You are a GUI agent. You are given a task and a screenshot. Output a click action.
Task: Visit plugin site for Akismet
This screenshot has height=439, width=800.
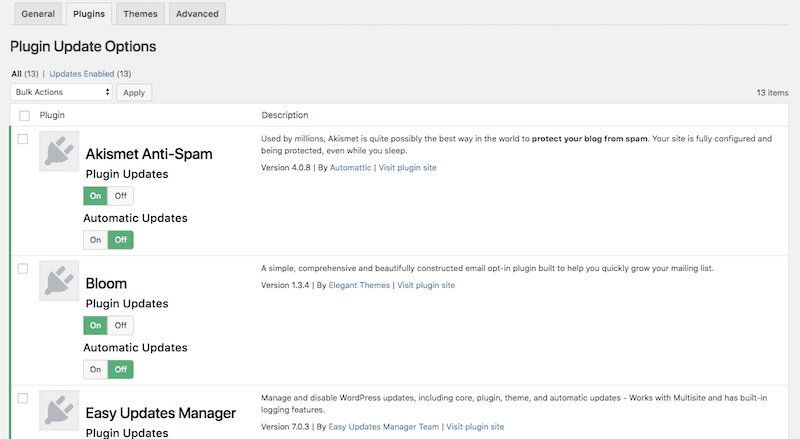(x=407, y=167)
